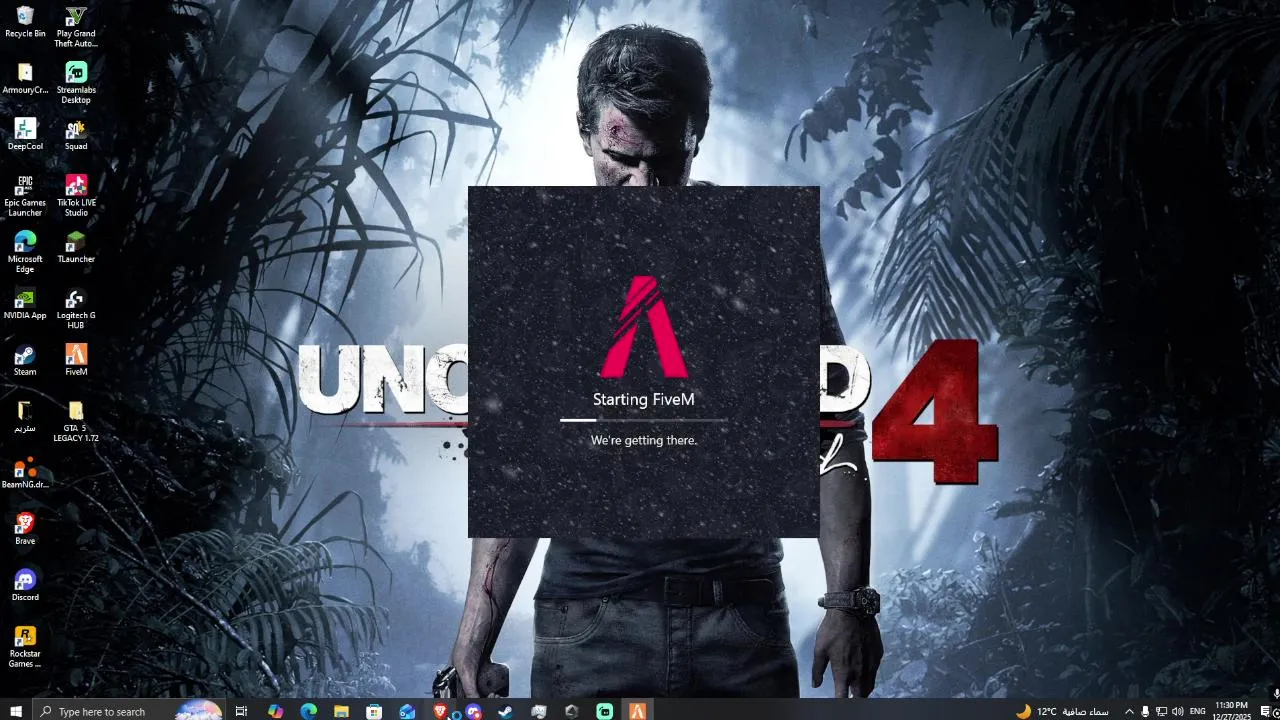This screenshot has height=720, width=1280.
Task: Click the FiveM startup progress bar
Action: click(644, 420)
